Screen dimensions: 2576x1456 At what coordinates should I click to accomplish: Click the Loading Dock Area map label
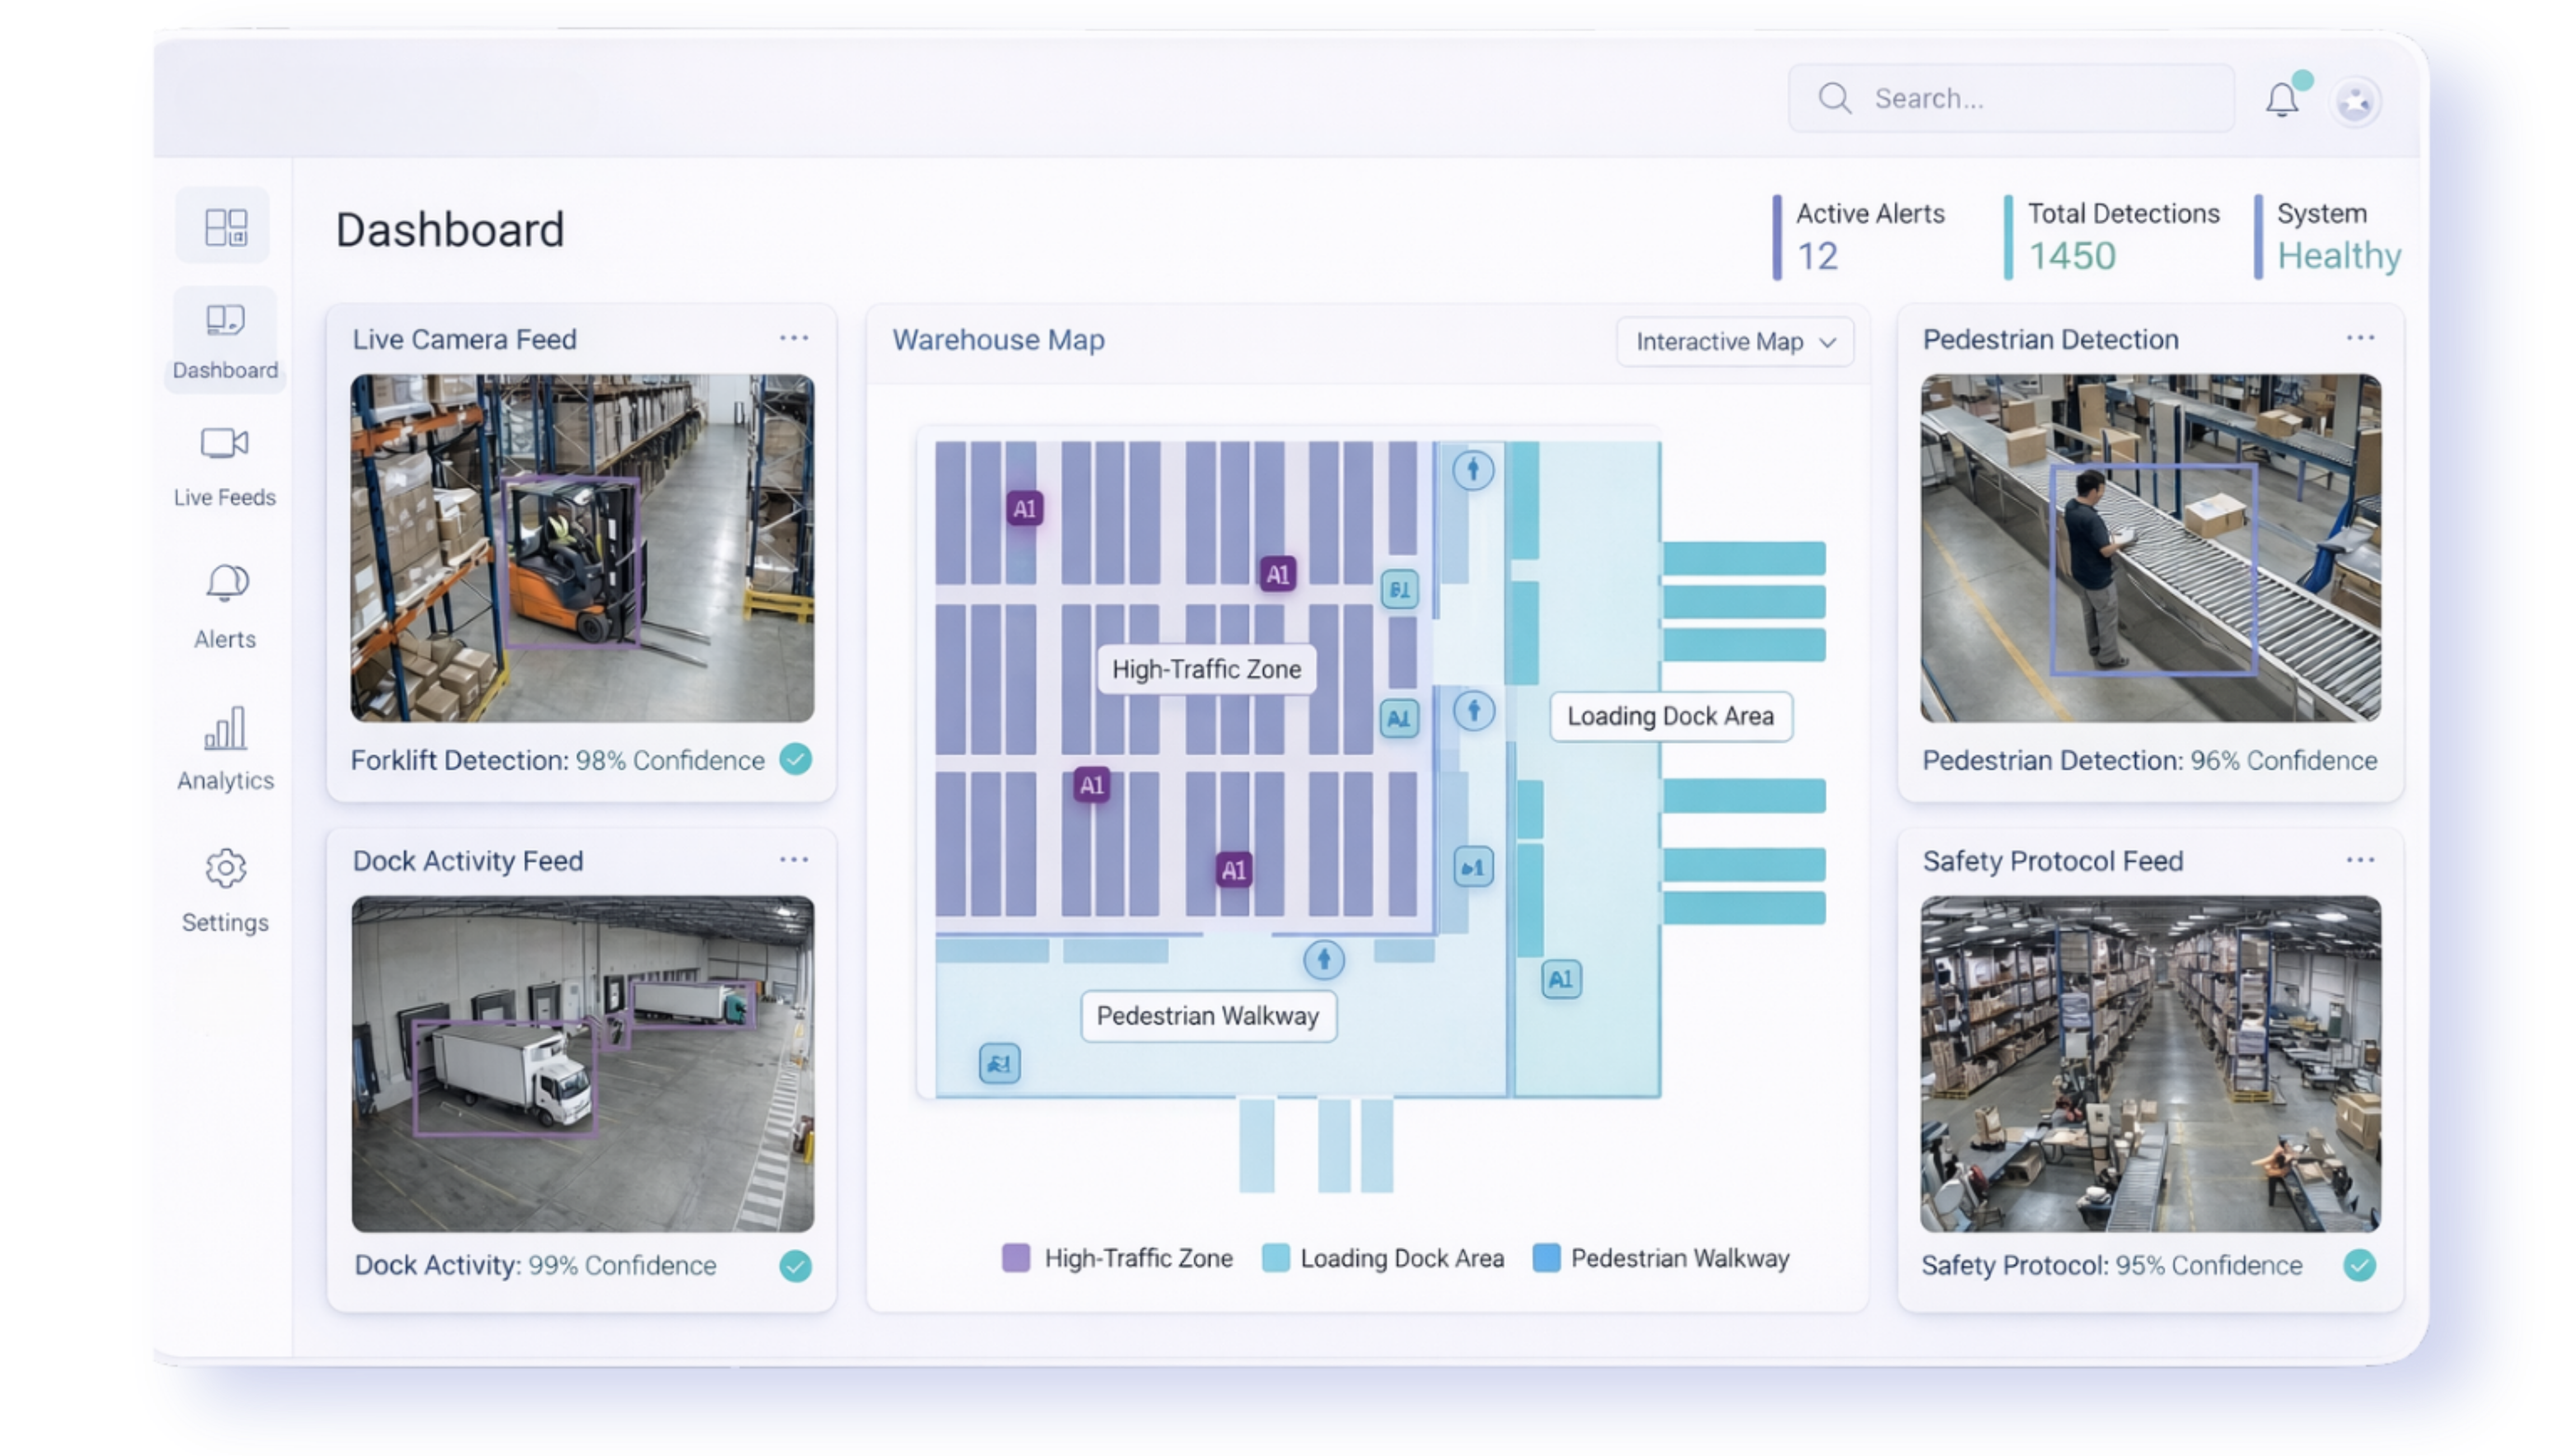pyautogui.click(x=1670, y=716)
